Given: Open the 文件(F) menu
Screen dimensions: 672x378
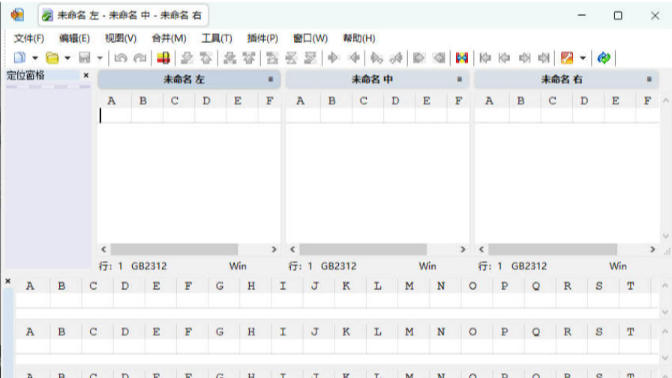Looking at the screenshot, I should tap(29, 38).
